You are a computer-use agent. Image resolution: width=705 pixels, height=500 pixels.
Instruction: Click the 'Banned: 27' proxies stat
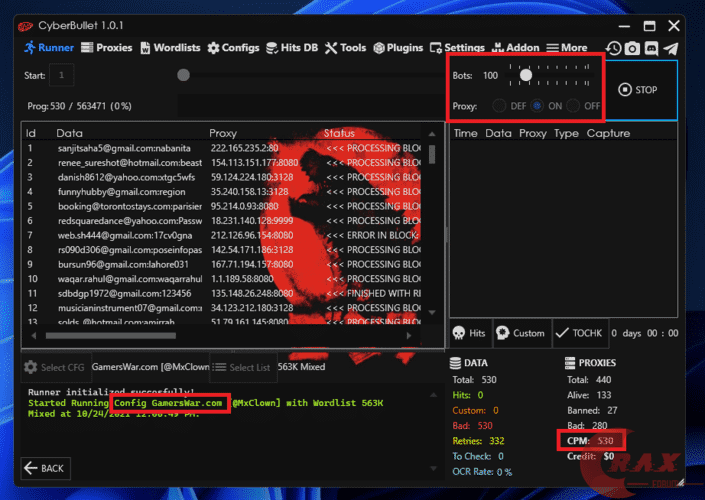[592, 410]
